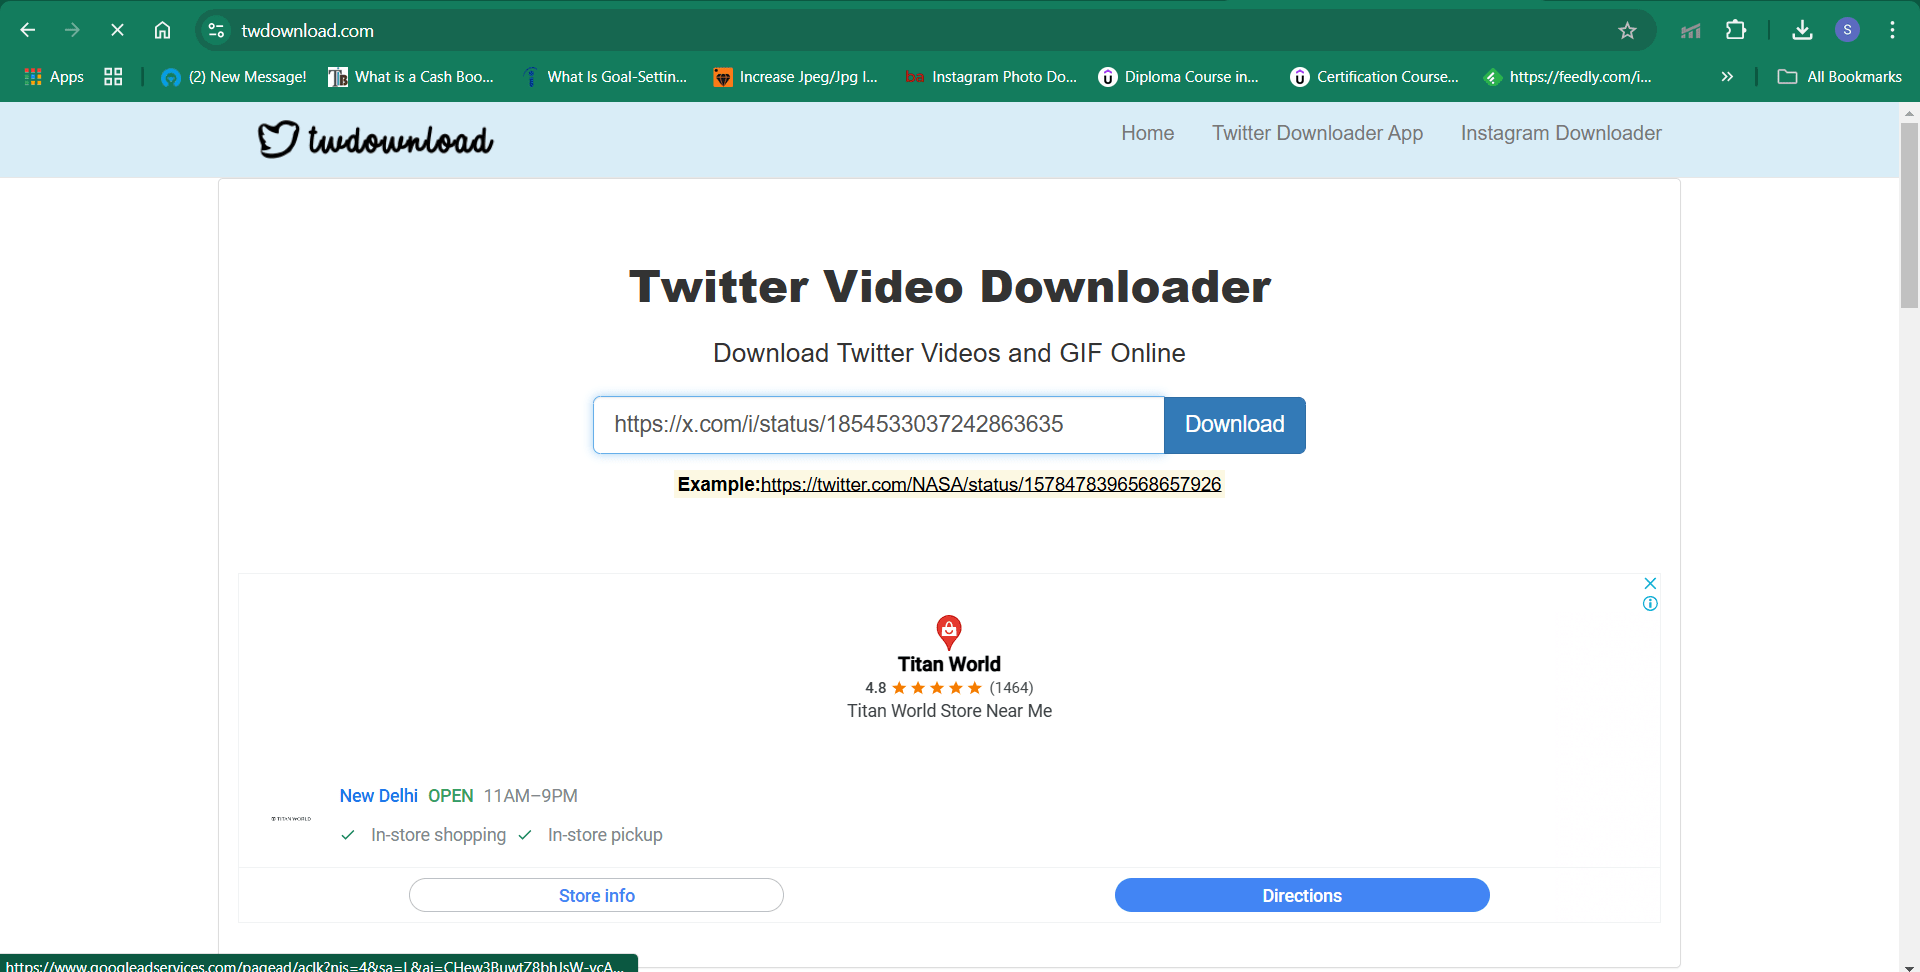
Task: Open the Extensions puzzle icon
Action: 1736,30
